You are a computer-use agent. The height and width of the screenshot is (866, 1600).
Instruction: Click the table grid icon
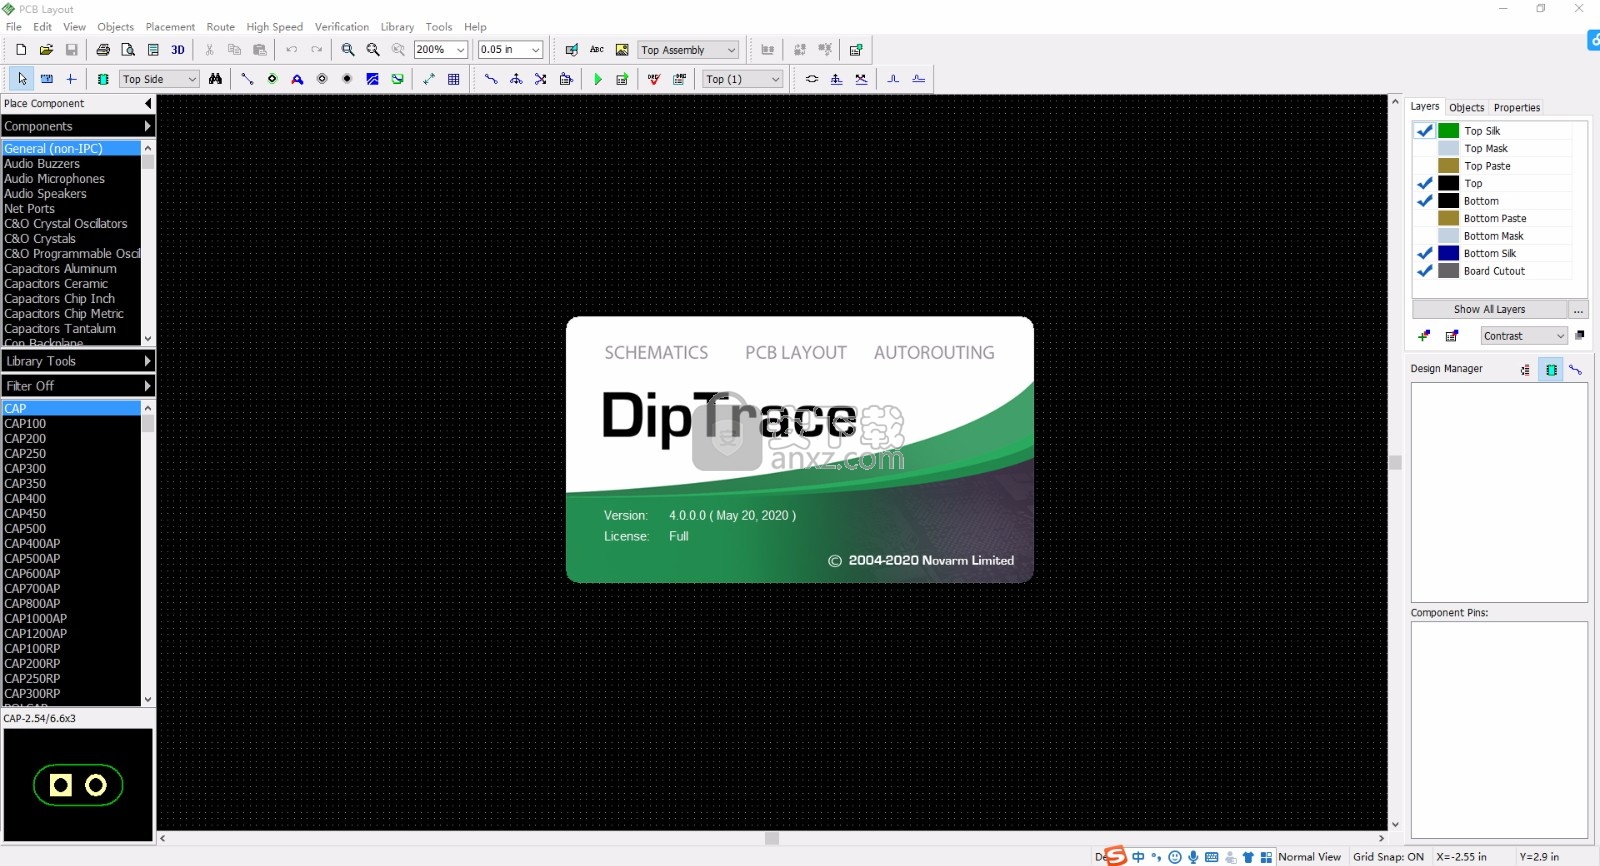click(x=454, y=79)
